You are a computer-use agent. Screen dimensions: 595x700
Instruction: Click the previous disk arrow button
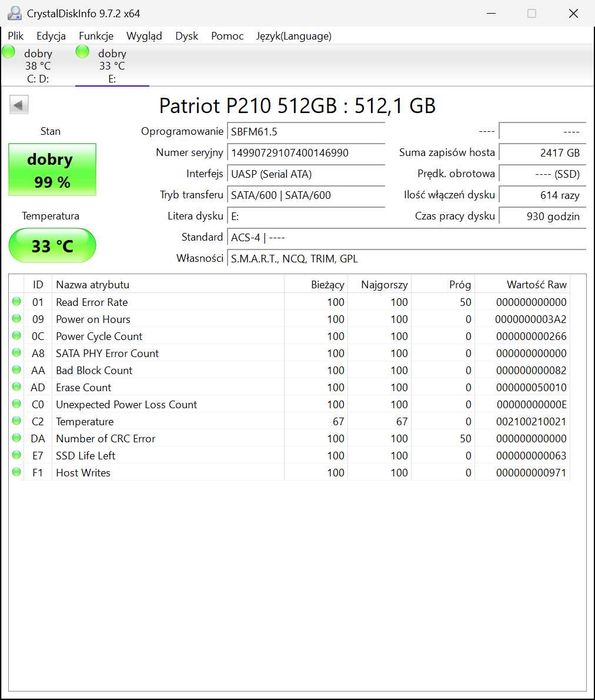(x=19, y=105)
